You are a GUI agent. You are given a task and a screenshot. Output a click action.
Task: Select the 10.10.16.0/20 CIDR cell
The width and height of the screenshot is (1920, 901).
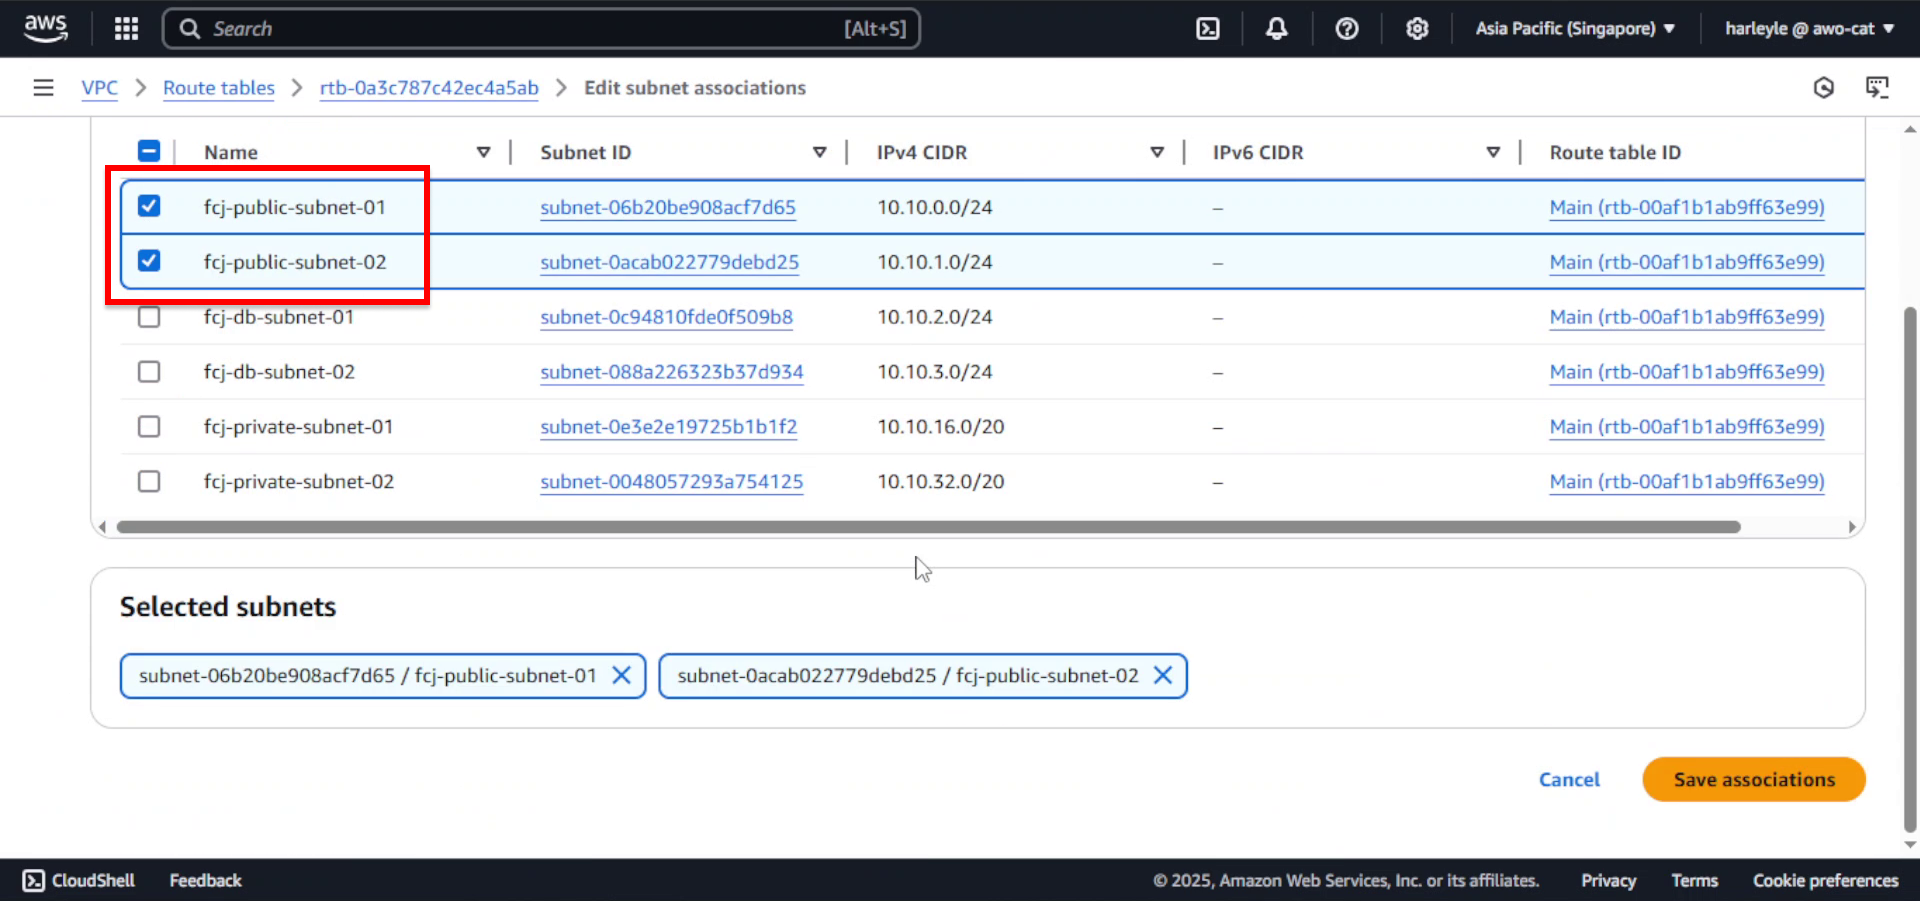coord(941,428)
